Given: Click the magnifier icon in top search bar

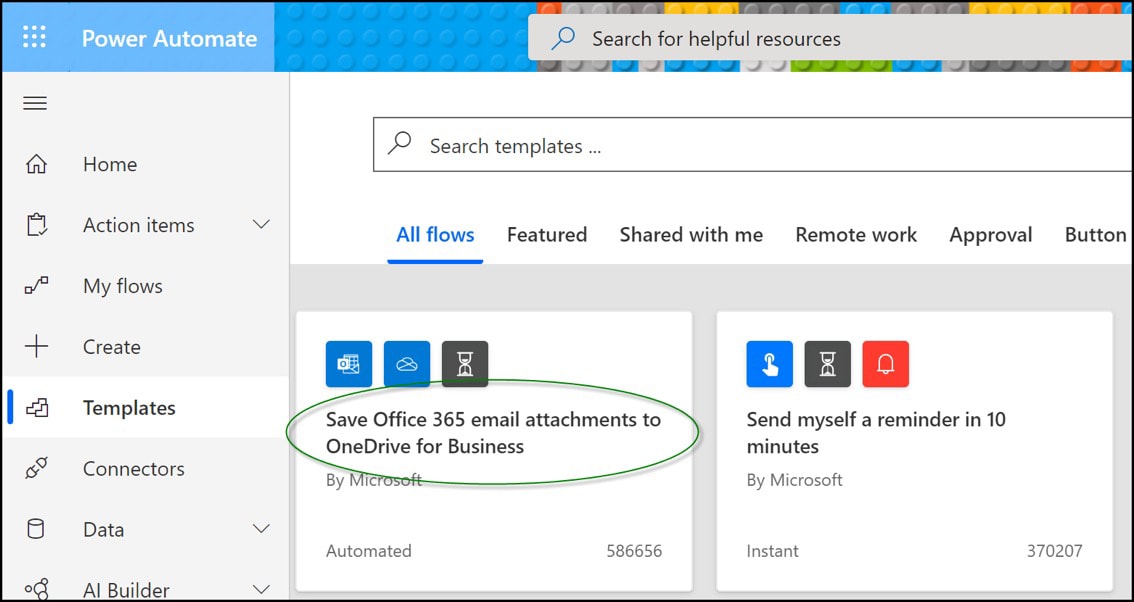Looking at the screenshot, I should point(563,38).
